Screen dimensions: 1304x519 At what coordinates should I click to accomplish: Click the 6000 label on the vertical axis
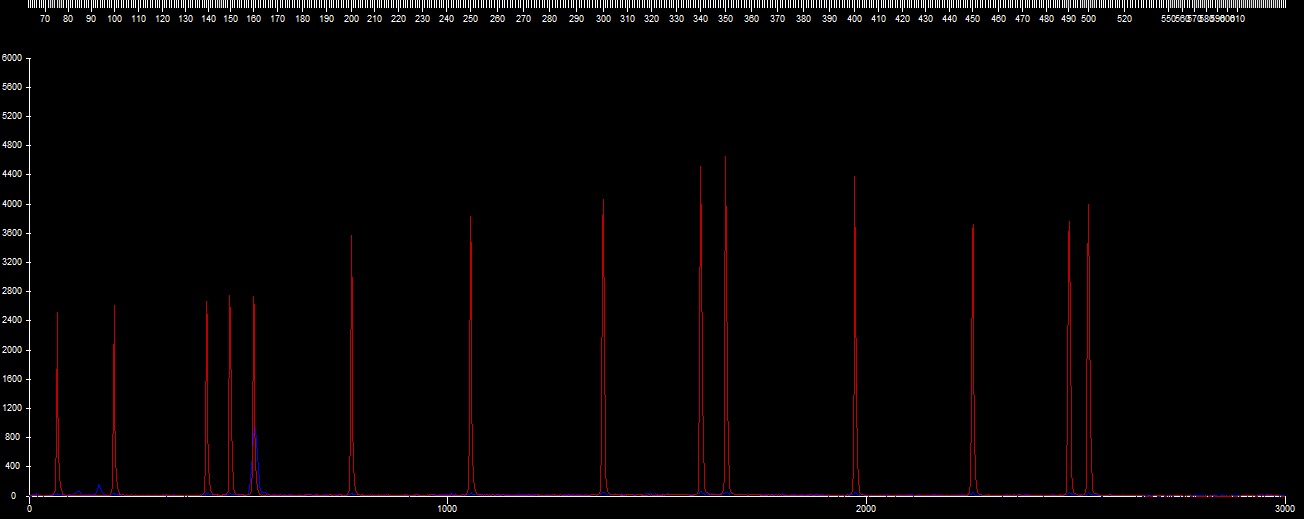11,58
